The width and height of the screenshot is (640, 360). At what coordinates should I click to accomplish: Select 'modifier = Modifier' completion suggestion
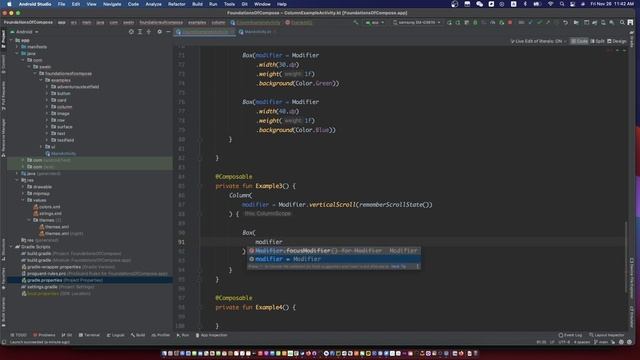tap(333, 259)
